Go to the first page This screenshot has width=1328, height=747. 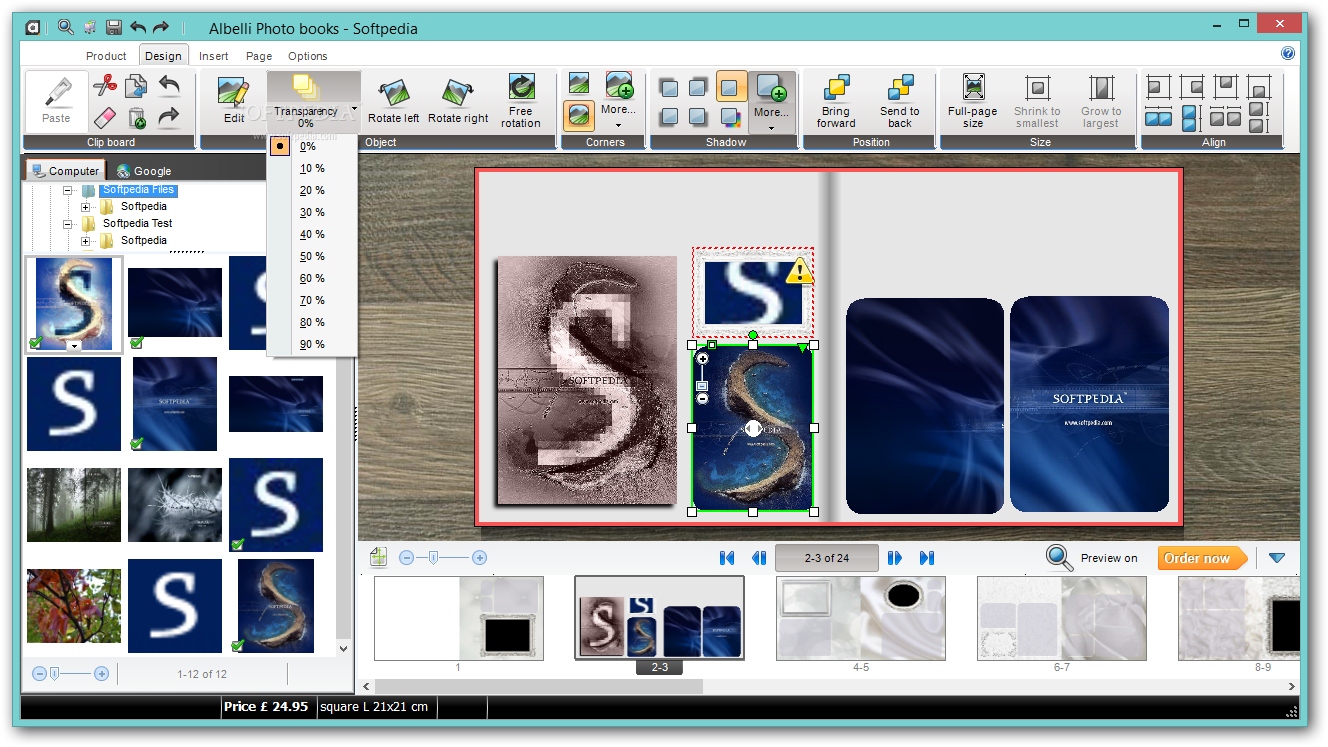(727, 558)
